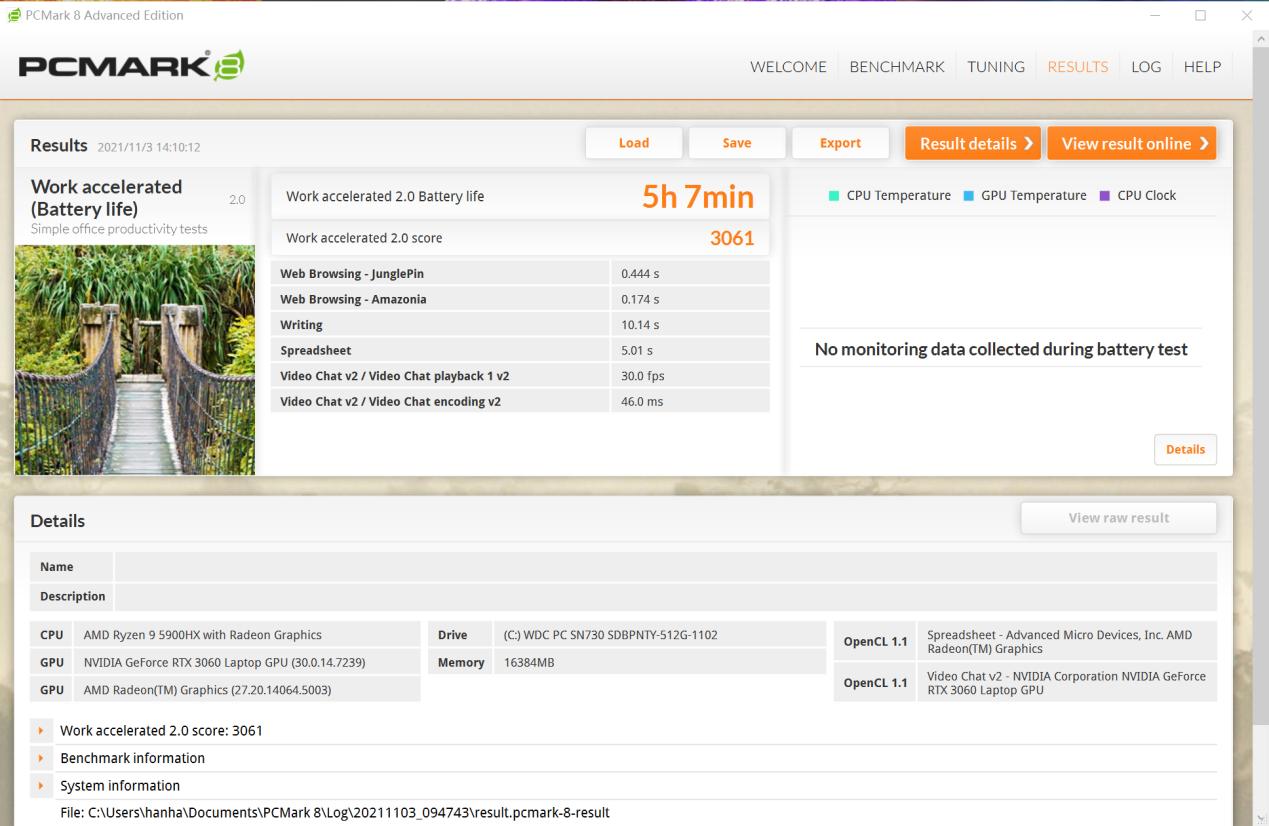The width and height of the screenshot is (1269, 826).
Task: Click the CPU Clock legend swatch
Action: click(x=1104, y=196)
